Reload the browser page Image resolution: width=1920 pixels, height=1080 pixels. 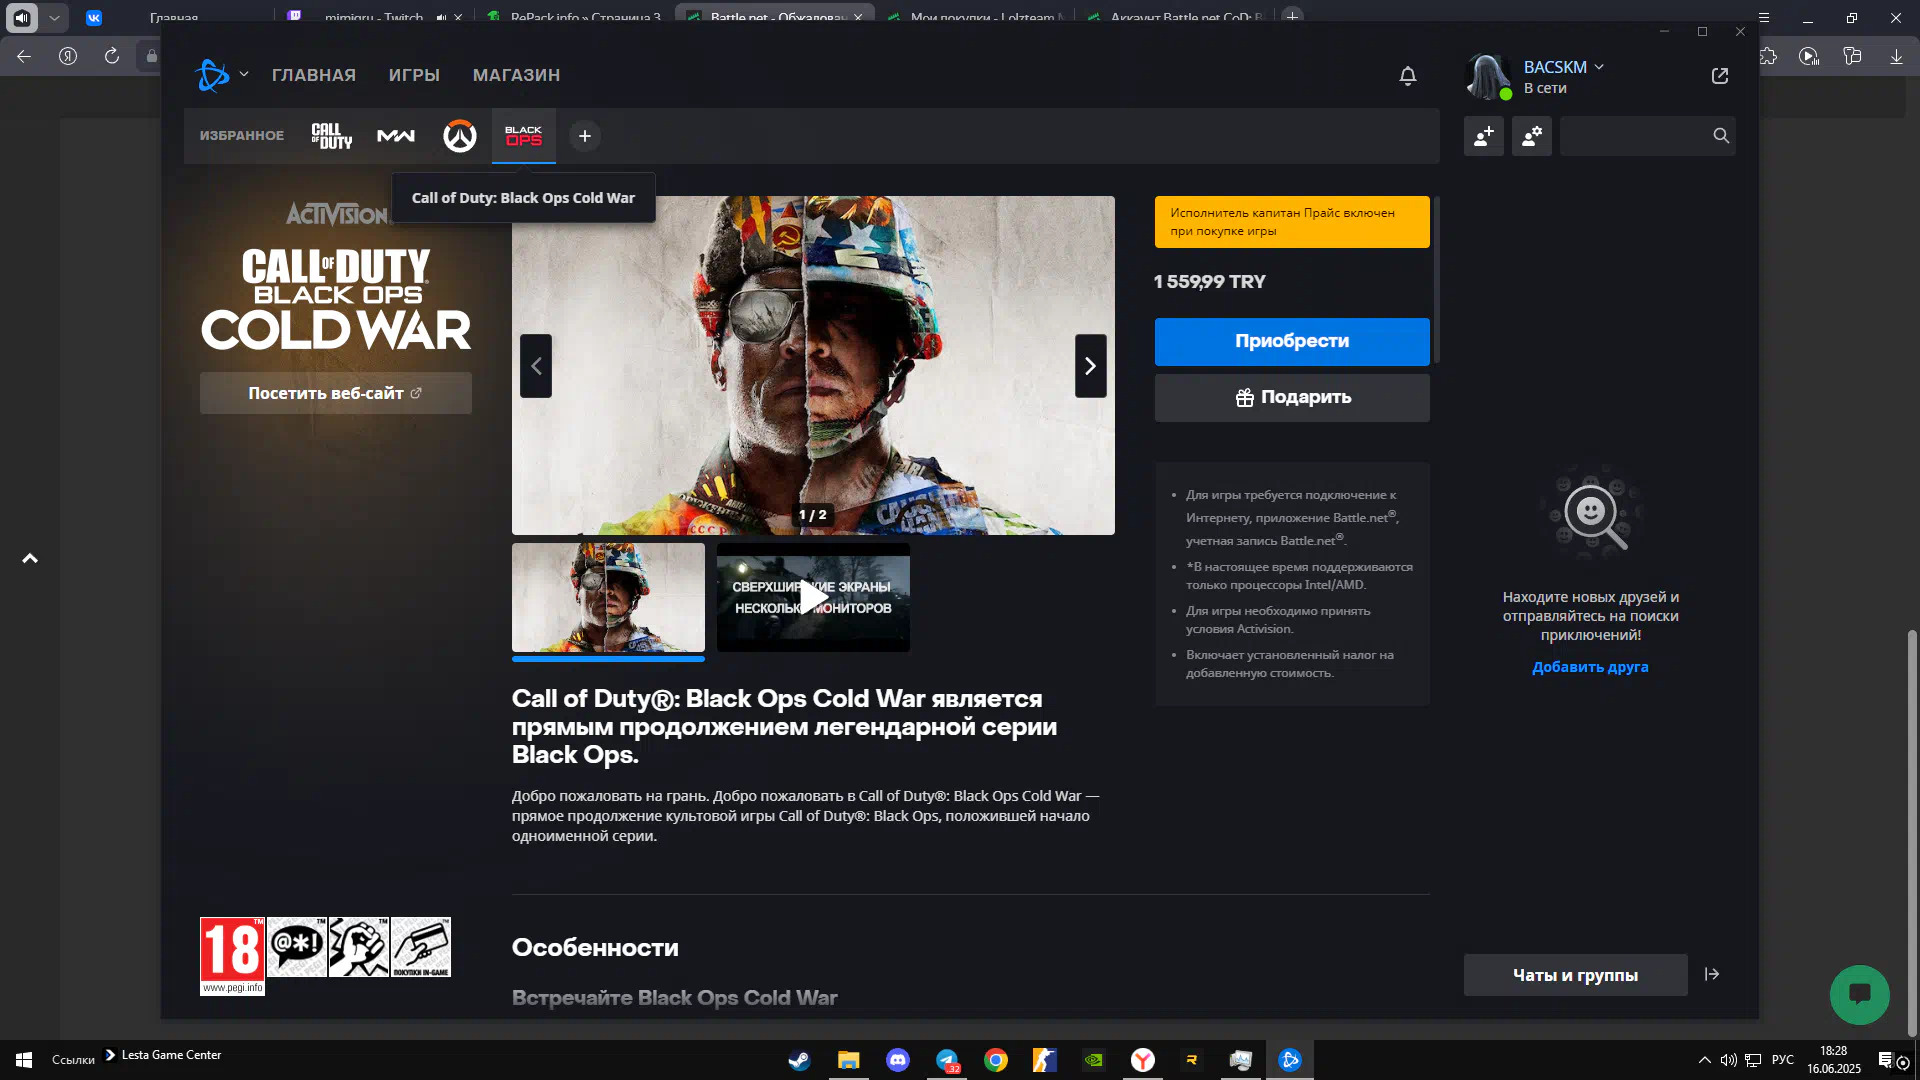point(112,56)
